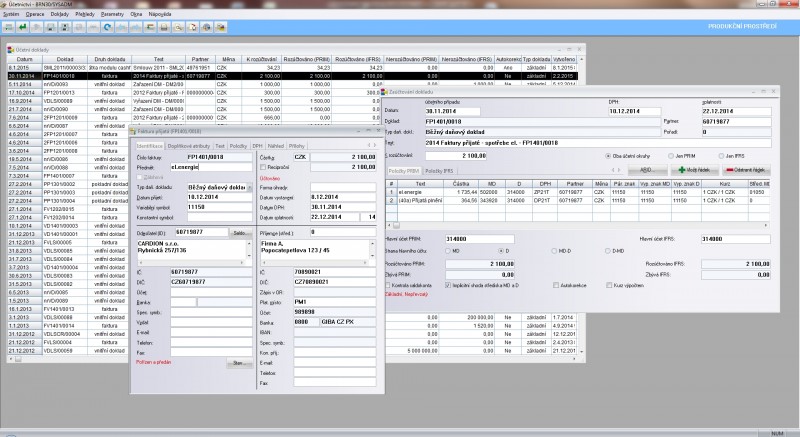Screen dimensions: 800x437
Task: Open the Typ daň. dokladu dropdown
Action: tap(249, 187)
